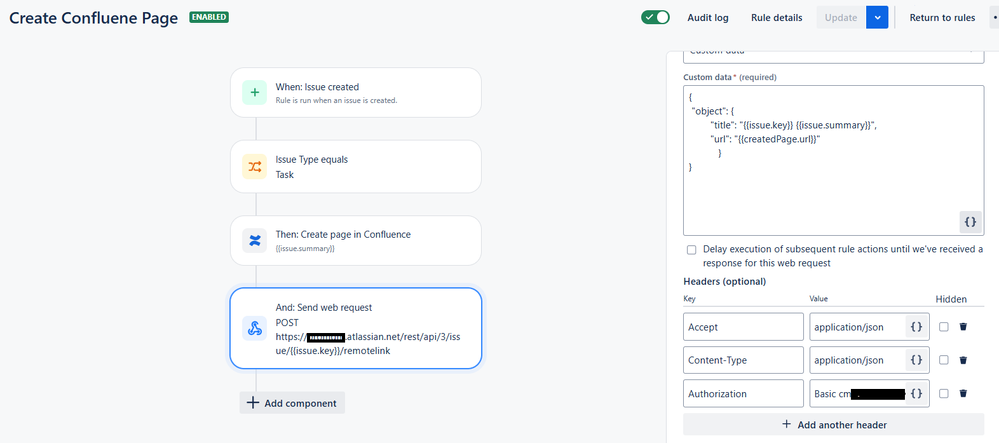Click the orange shuffle condition icon
Image resolution: width=999 pixels, height=443 pixels.
254,166
